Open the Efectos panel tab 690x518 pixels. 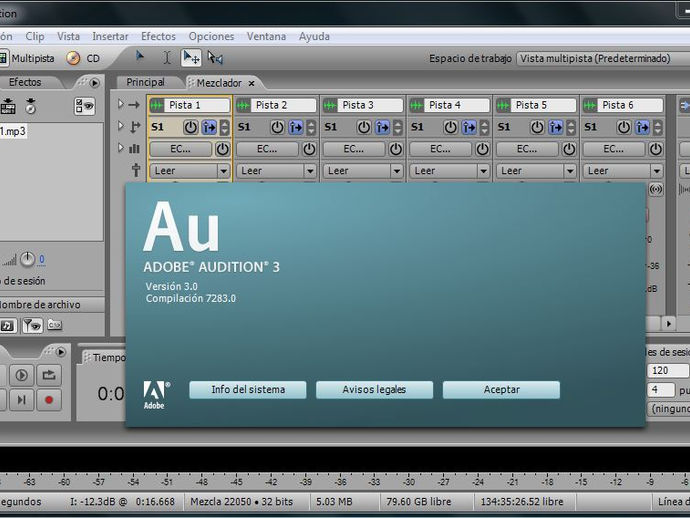click(25, 82)
